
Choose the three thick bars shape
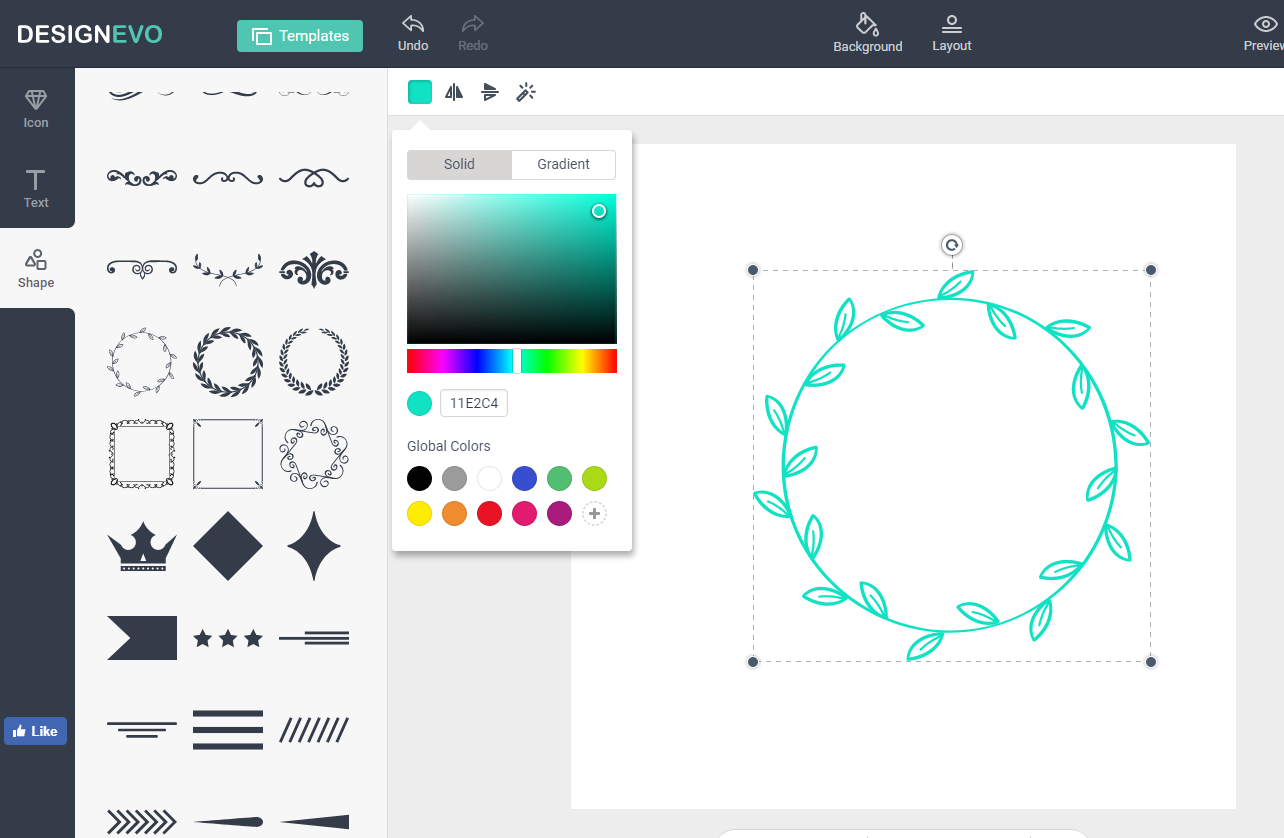[228, 730]
